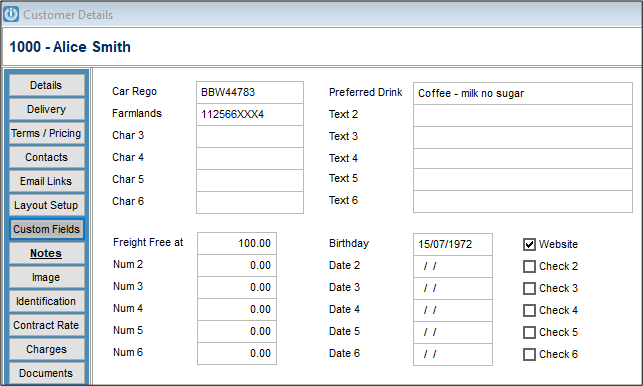Click the Preferred Drink field
643x386 pixels.
(523, 94)
